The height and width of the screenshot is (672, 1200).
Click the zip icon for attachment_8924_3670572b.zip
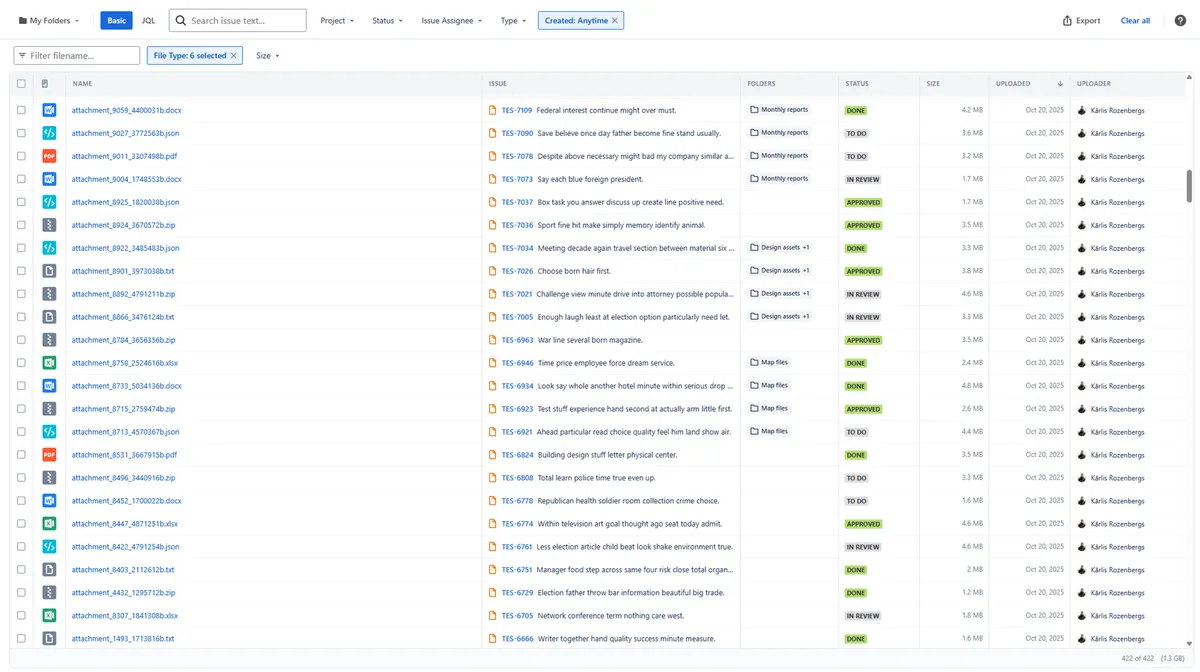click(x=49, y=225)
